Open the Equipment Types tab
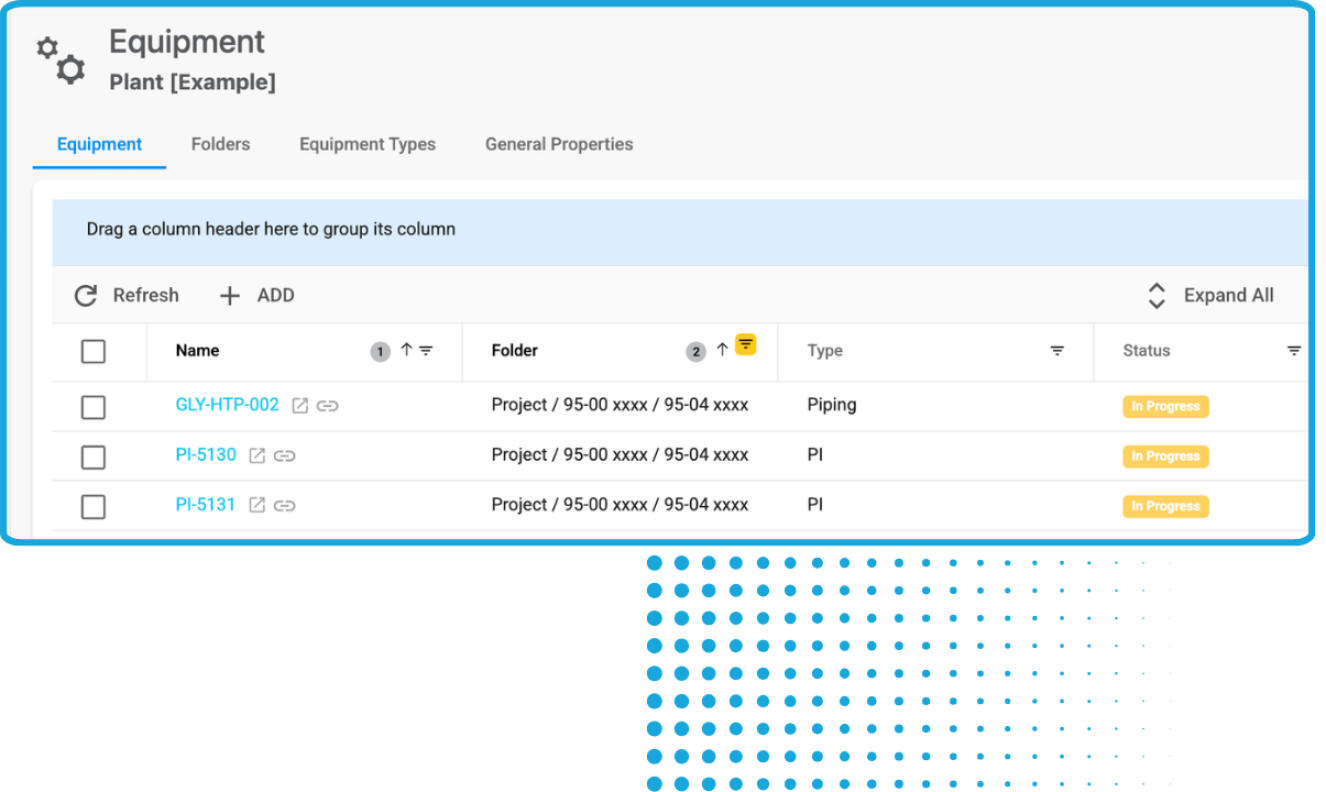Screen dimensions: 1326x792 click(x=367, y=144)
